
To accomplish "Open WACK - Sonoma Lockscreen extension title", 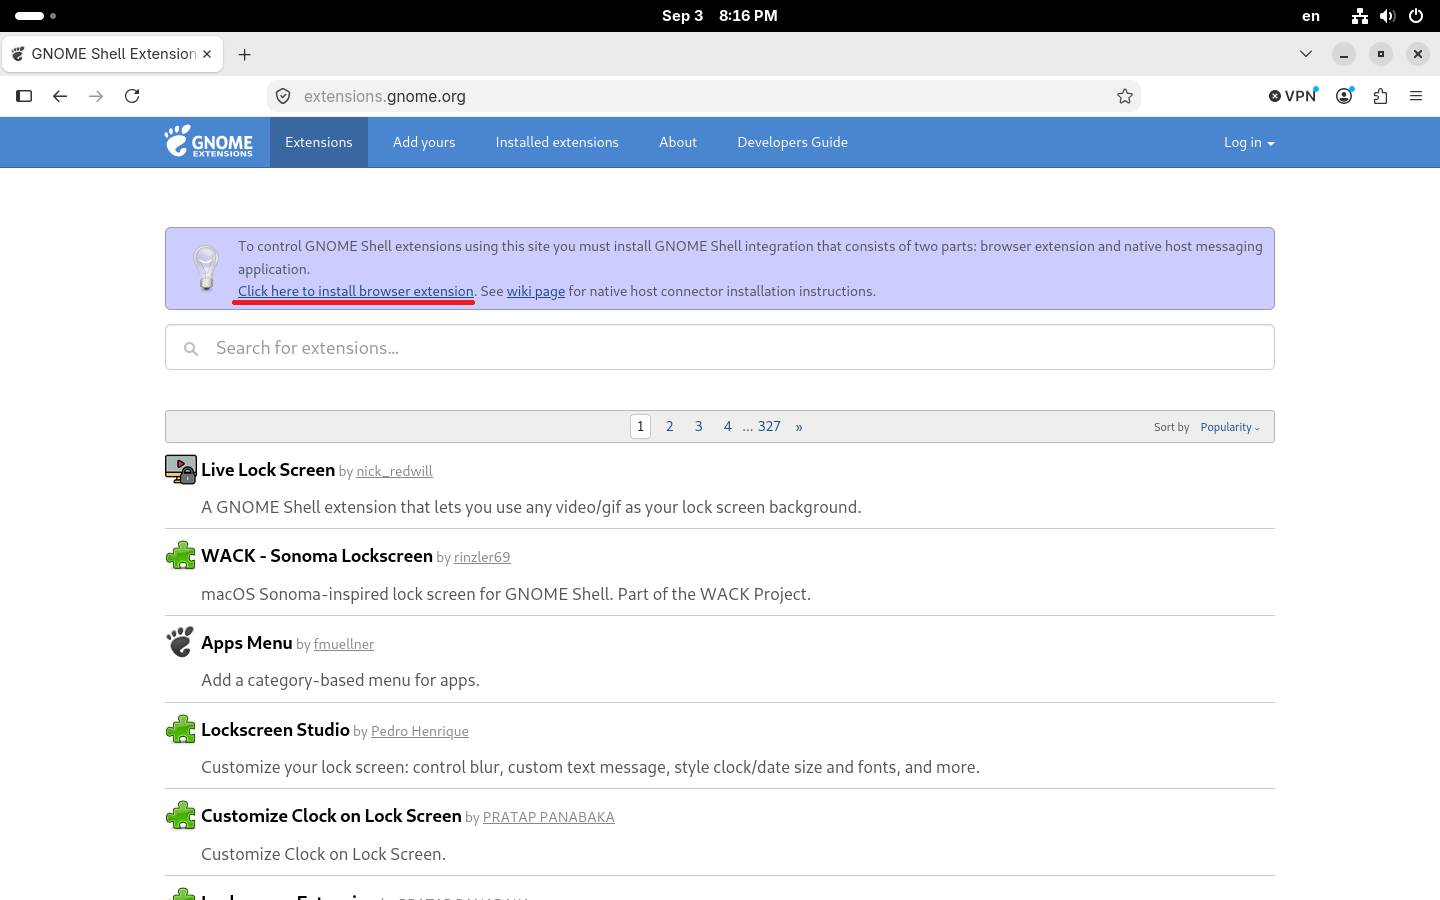I will (317, 555).
